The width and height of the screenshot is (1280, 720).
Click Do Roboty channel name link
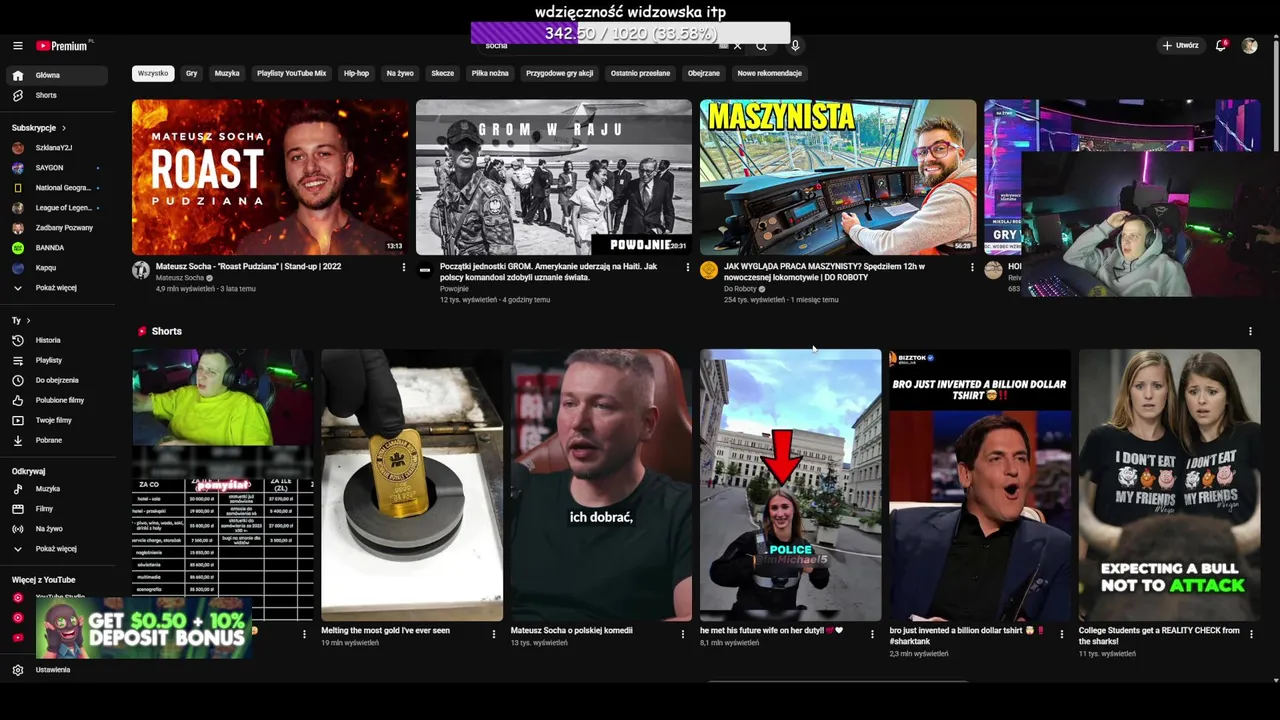pos(741,289)
